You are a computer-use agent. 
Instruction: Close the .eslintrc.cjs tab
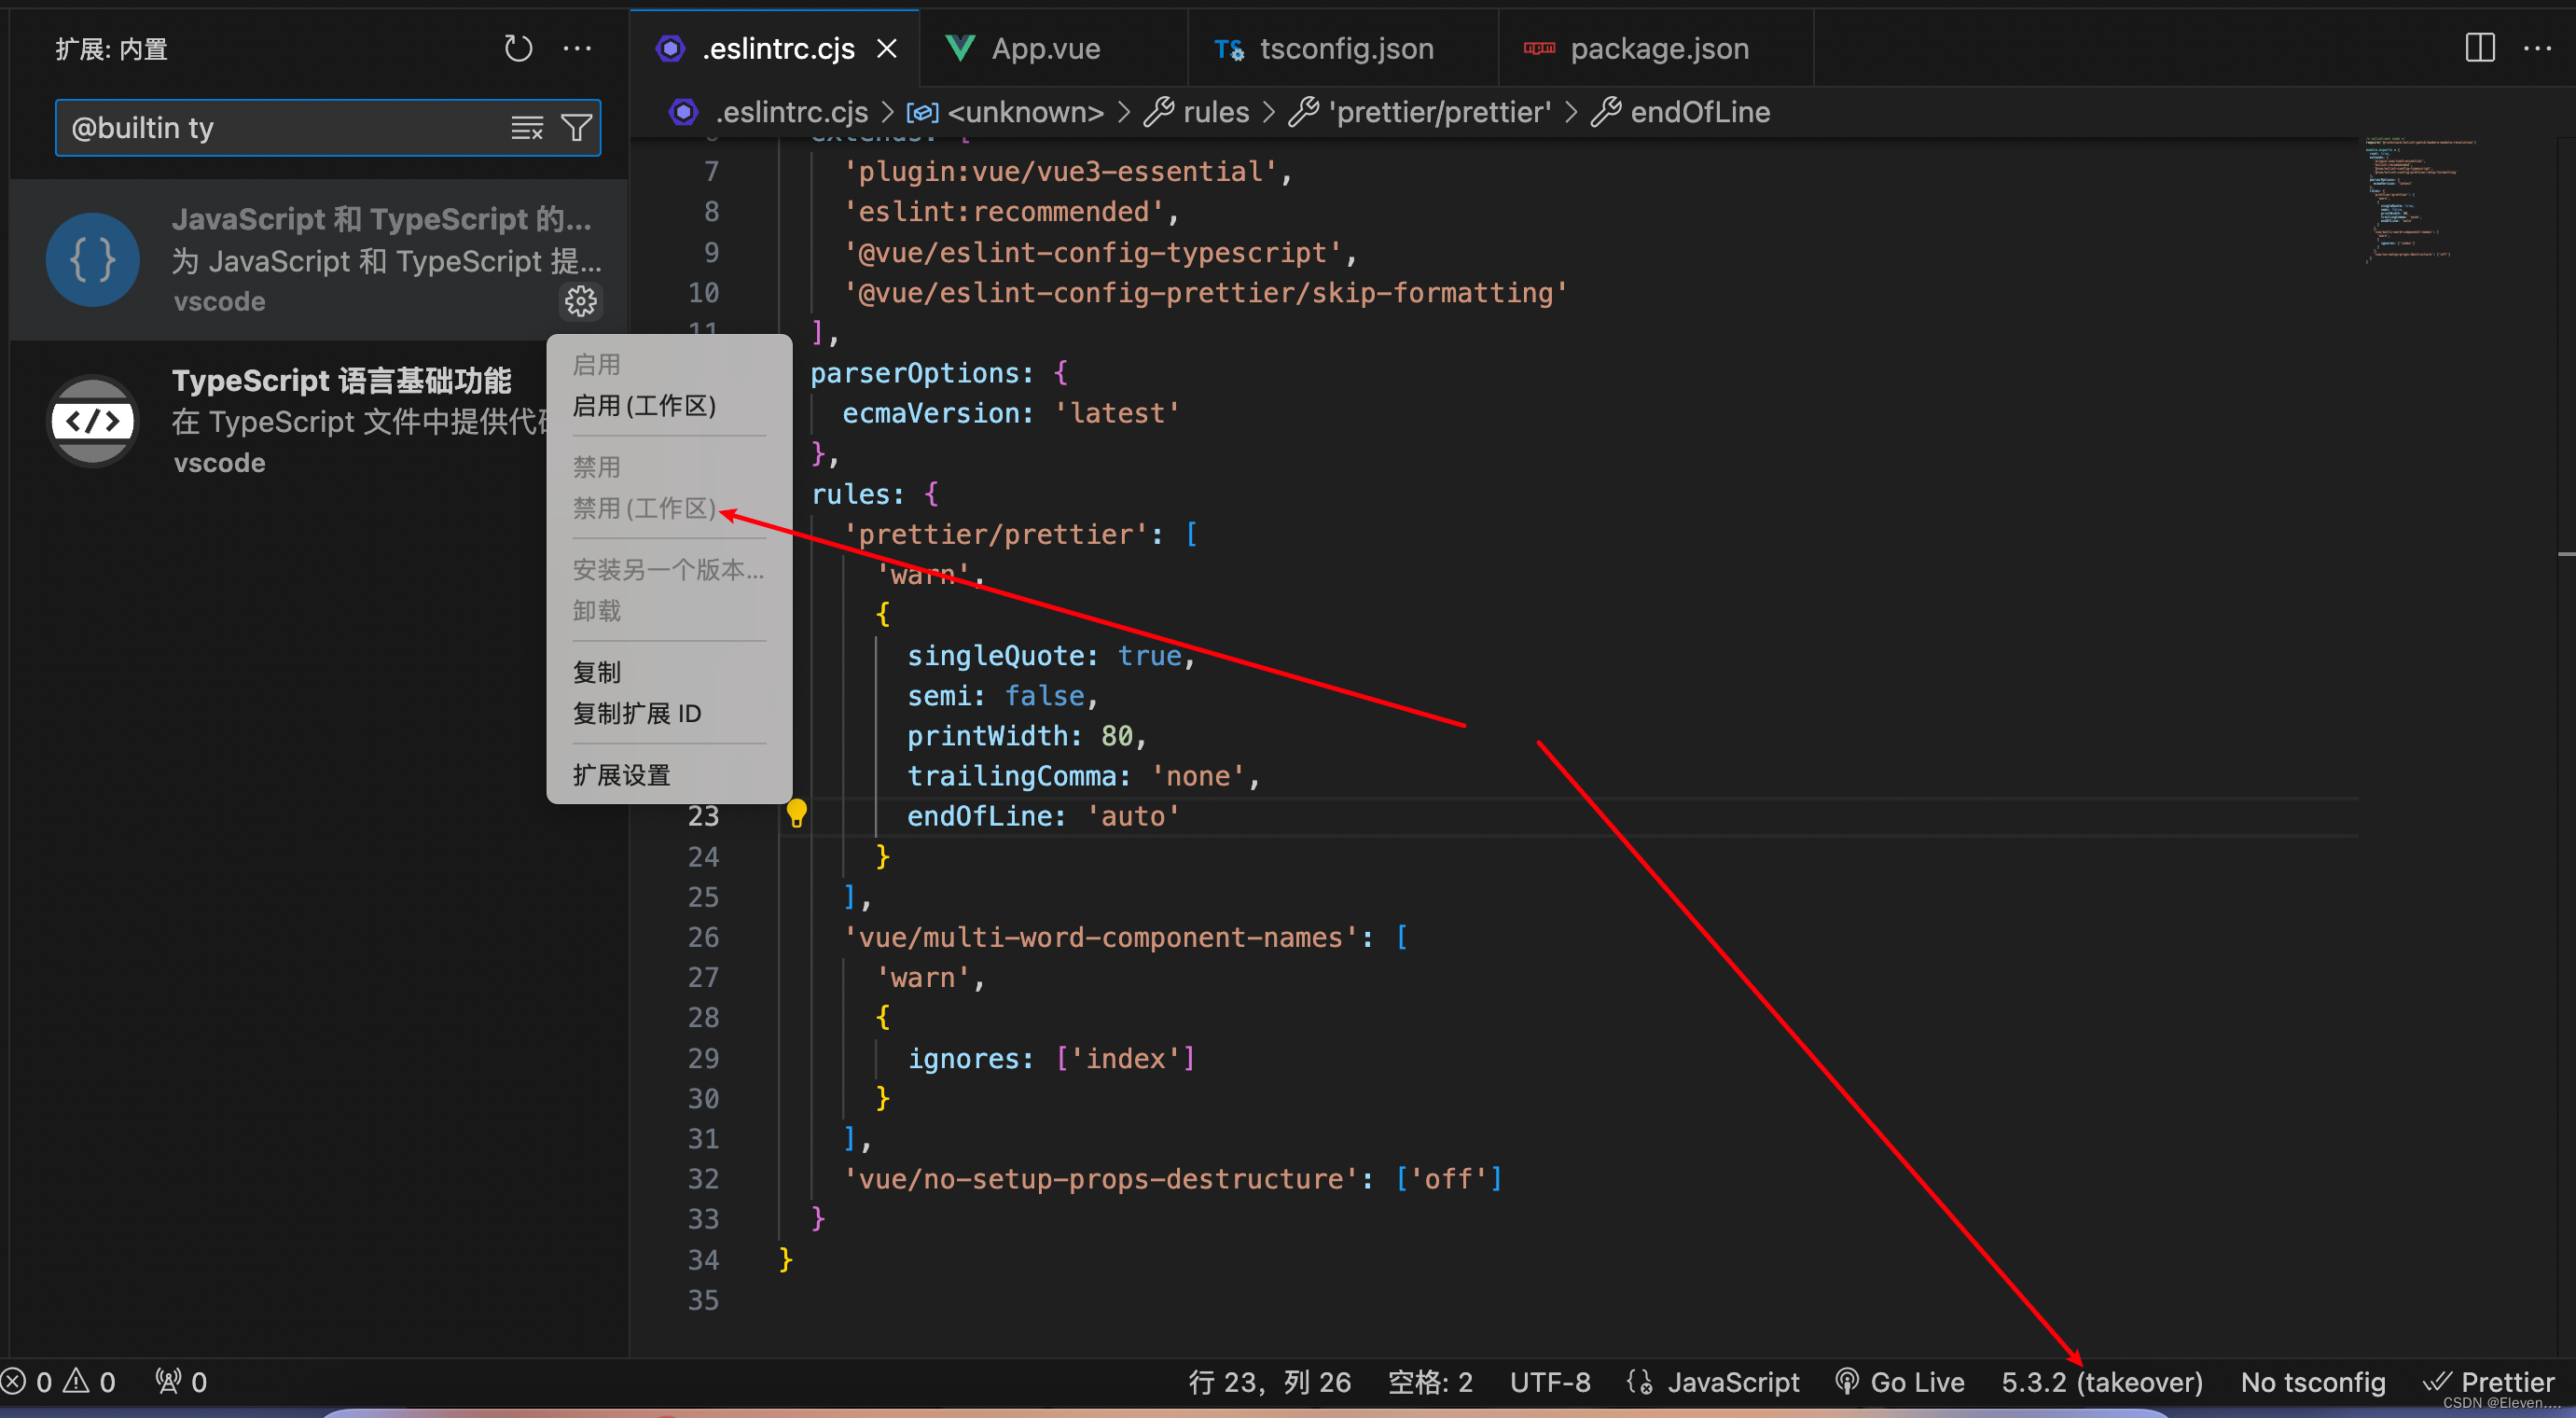(x=886, y=48)
